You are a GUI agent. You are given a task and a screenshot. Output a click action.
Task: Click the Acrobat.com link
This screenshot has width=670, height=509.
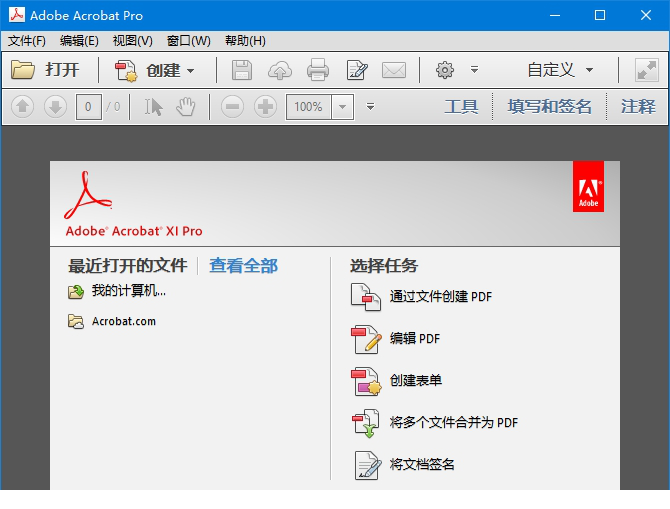tap(124, 321)
